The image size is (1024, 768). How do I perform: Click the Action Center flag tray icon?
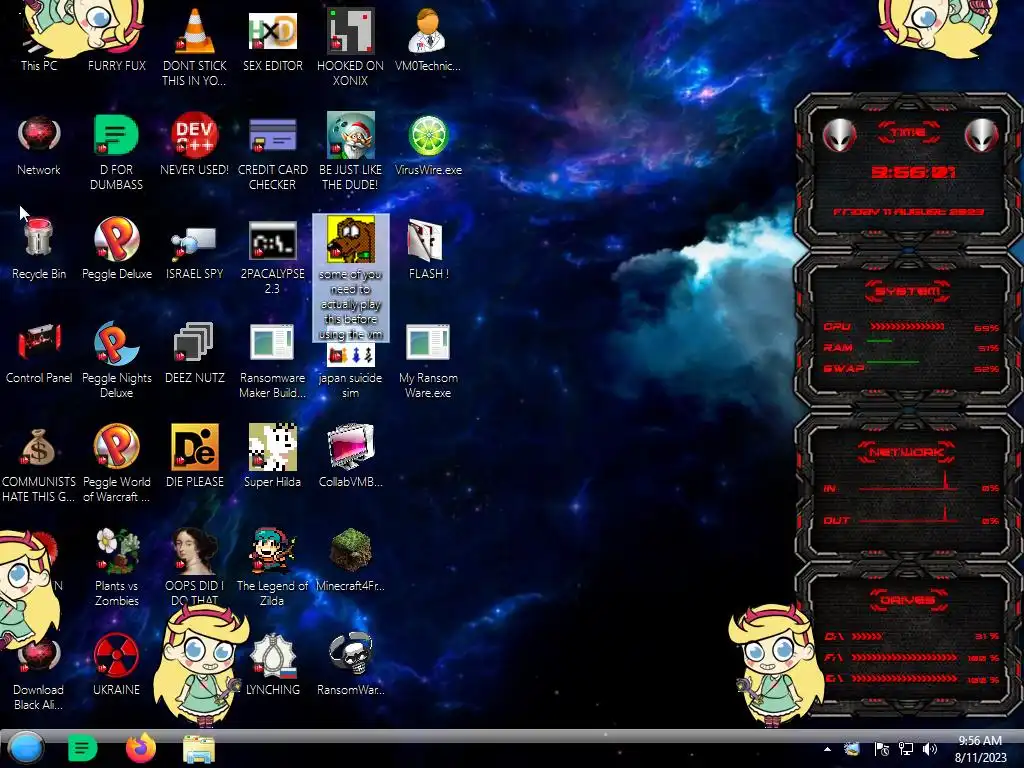coord(881,749)
